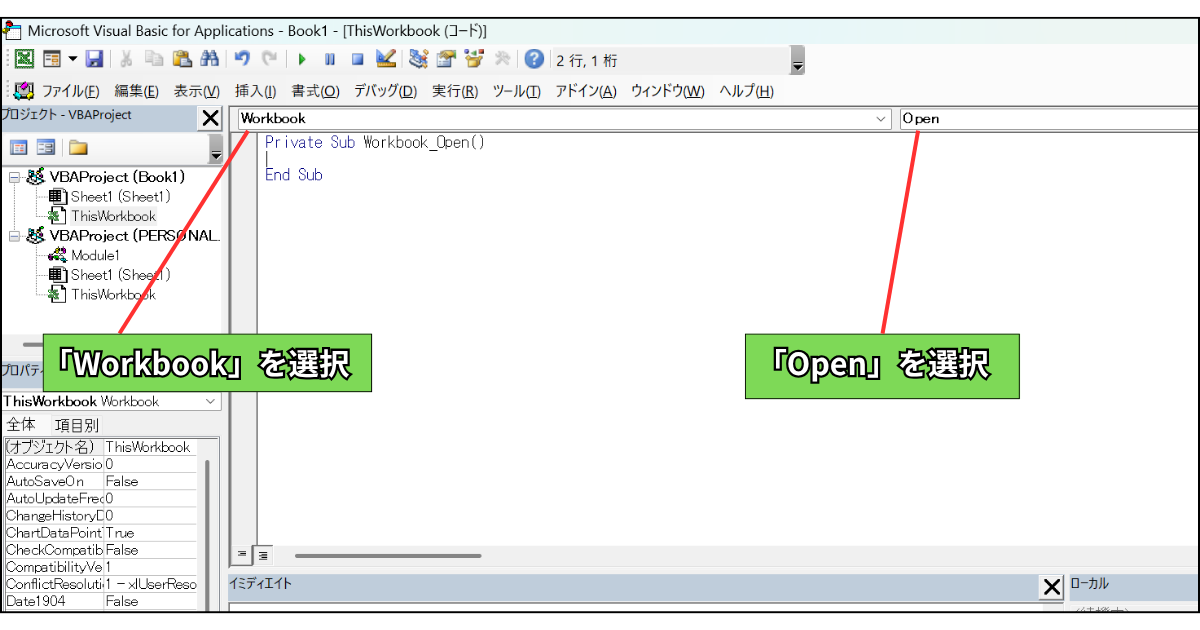Select the AccuracyVersion property row
Screen dimensions: 1200x630
[100, 464]
